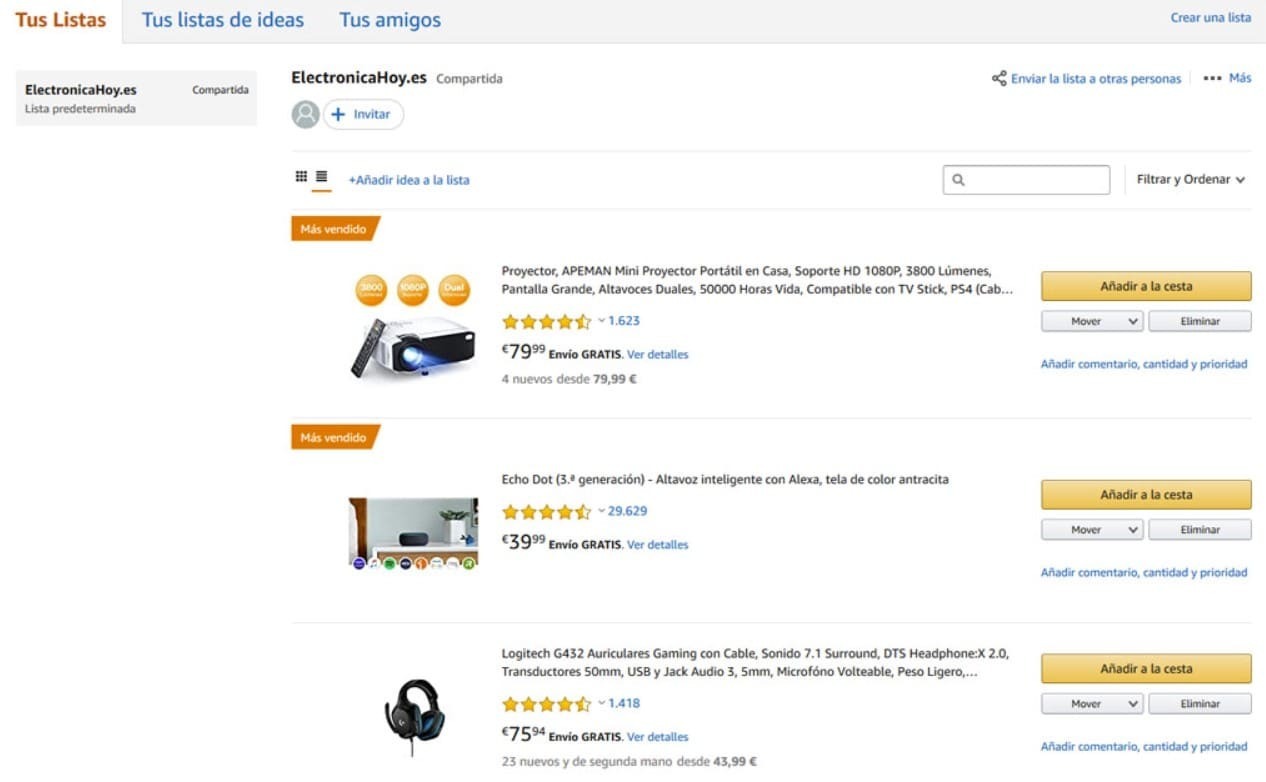
Task: Click Eliminar for Logitech G432 headset
Action: pos(1199,704)
